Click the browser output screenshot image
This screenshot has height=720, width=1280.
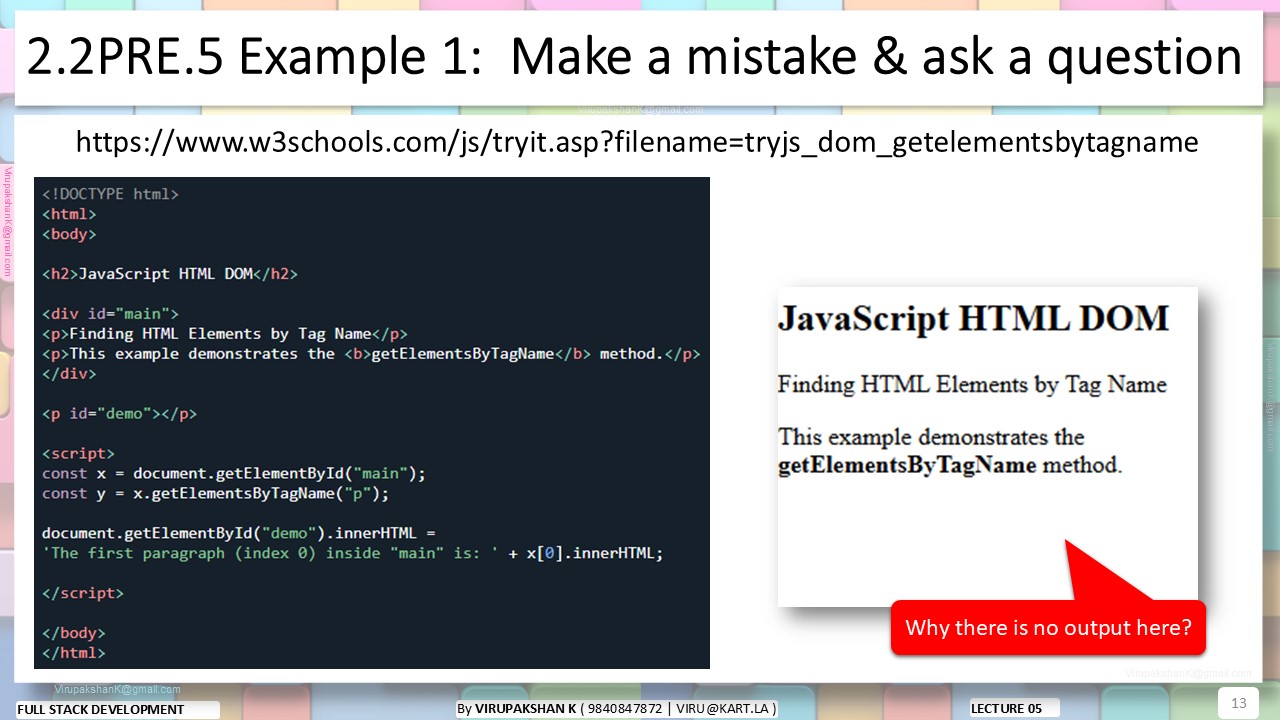(987, 446)
